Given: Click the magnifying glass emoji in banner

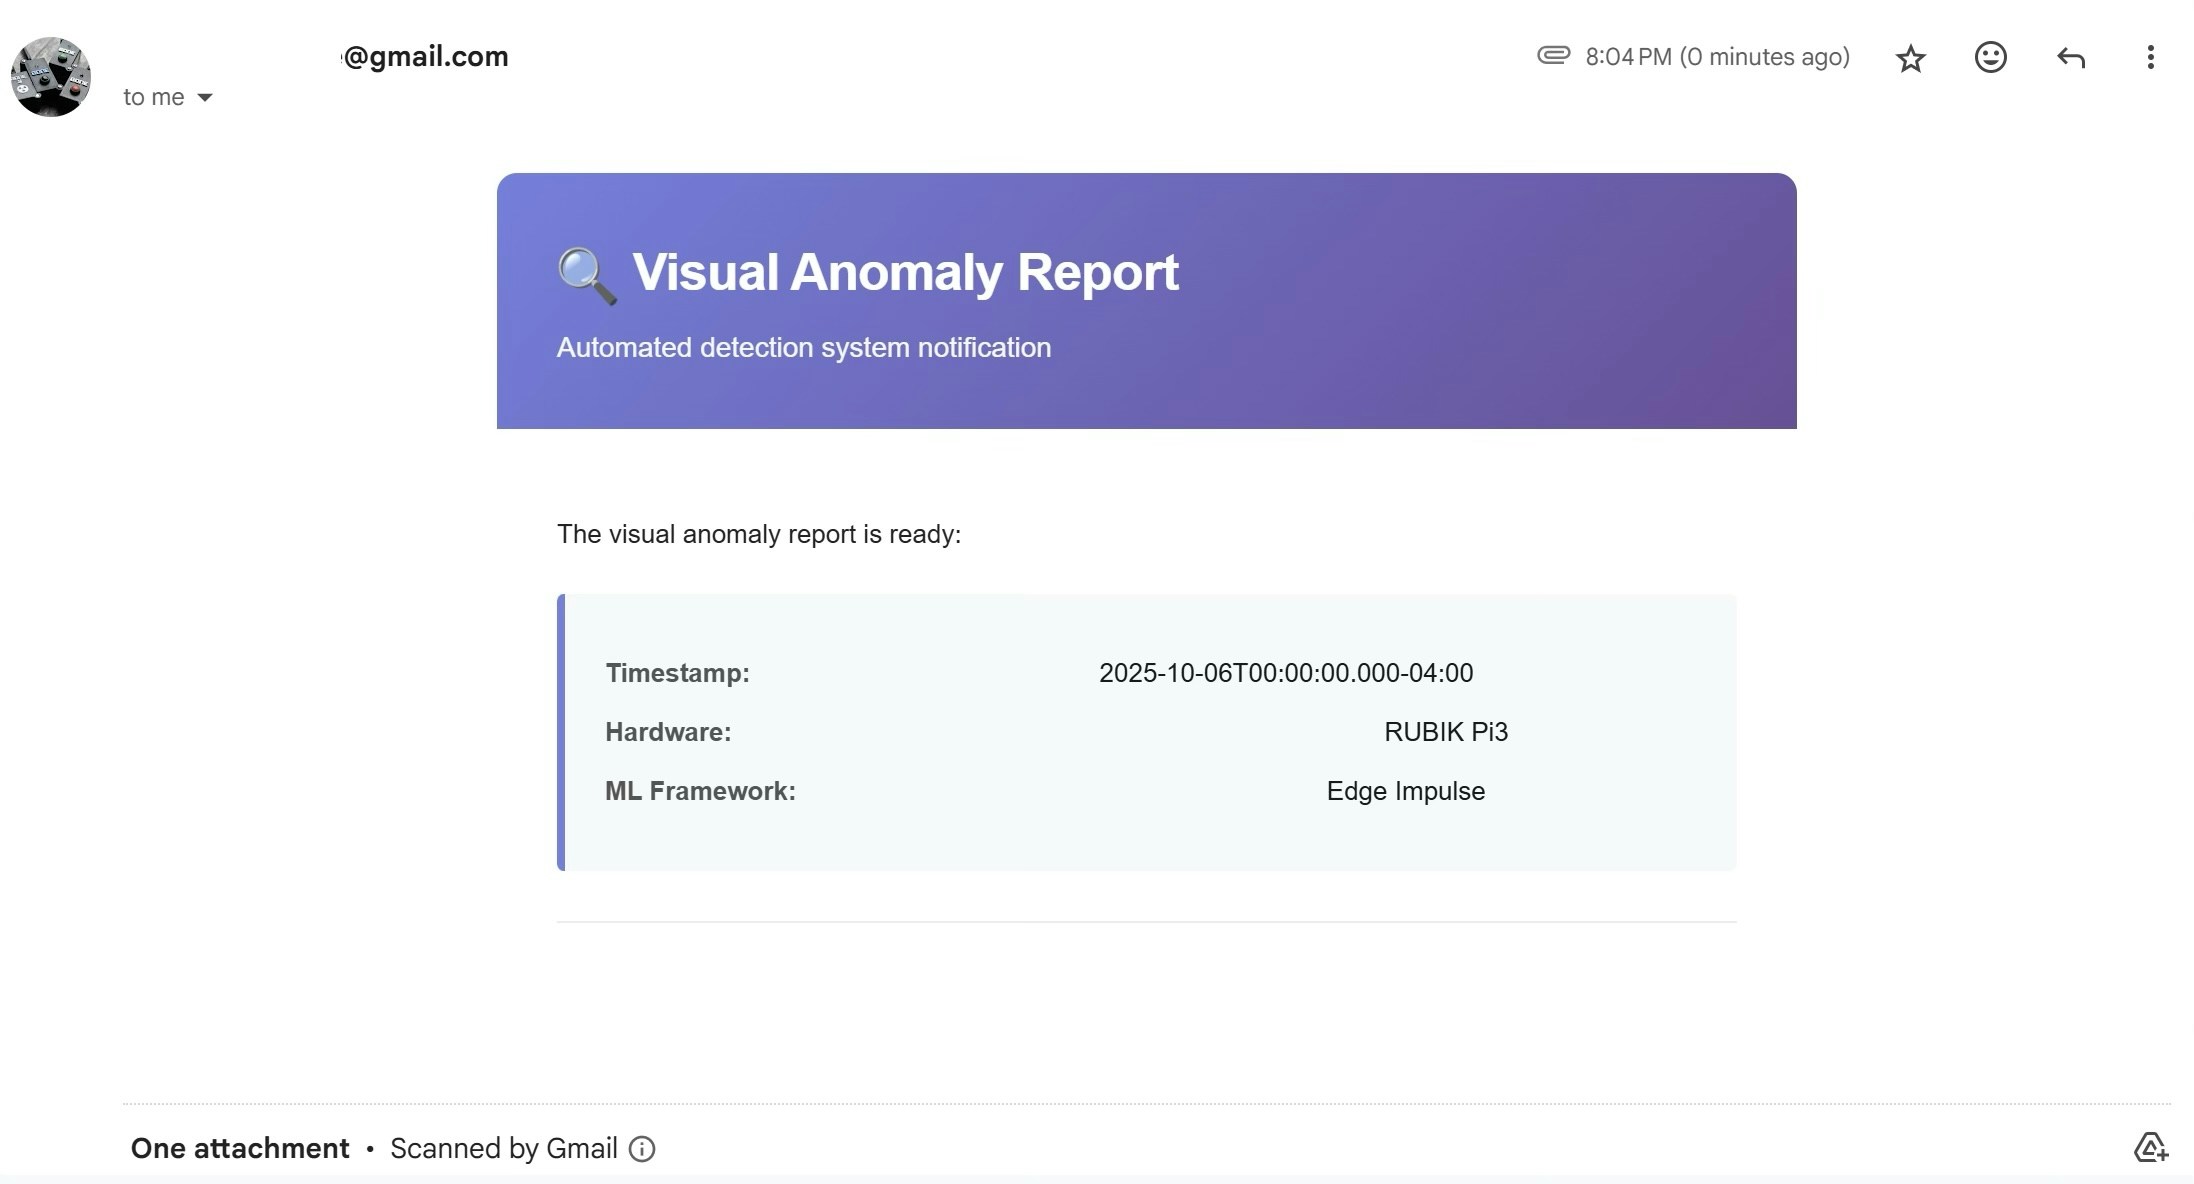Looking at the screenshot, I should coord(586,274).
